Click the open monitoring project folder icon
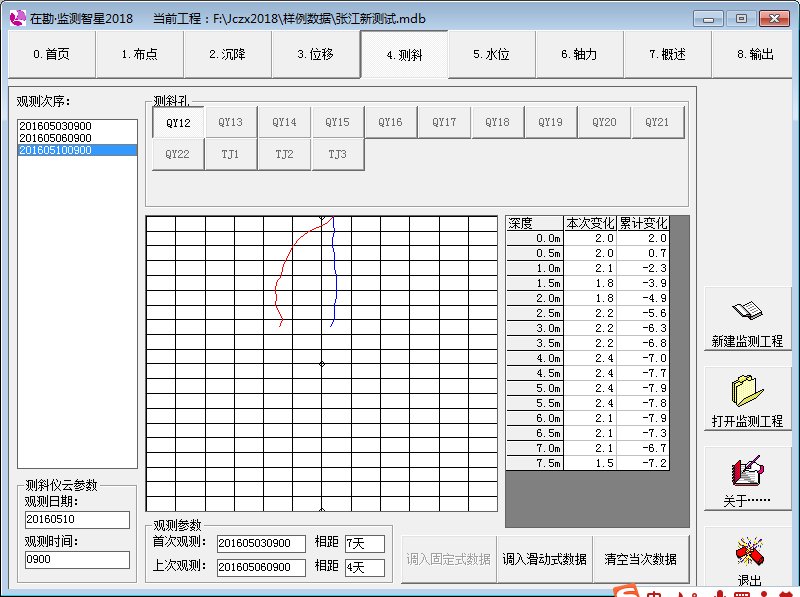The width and height of the screenshot is (800, 597). 747,391
